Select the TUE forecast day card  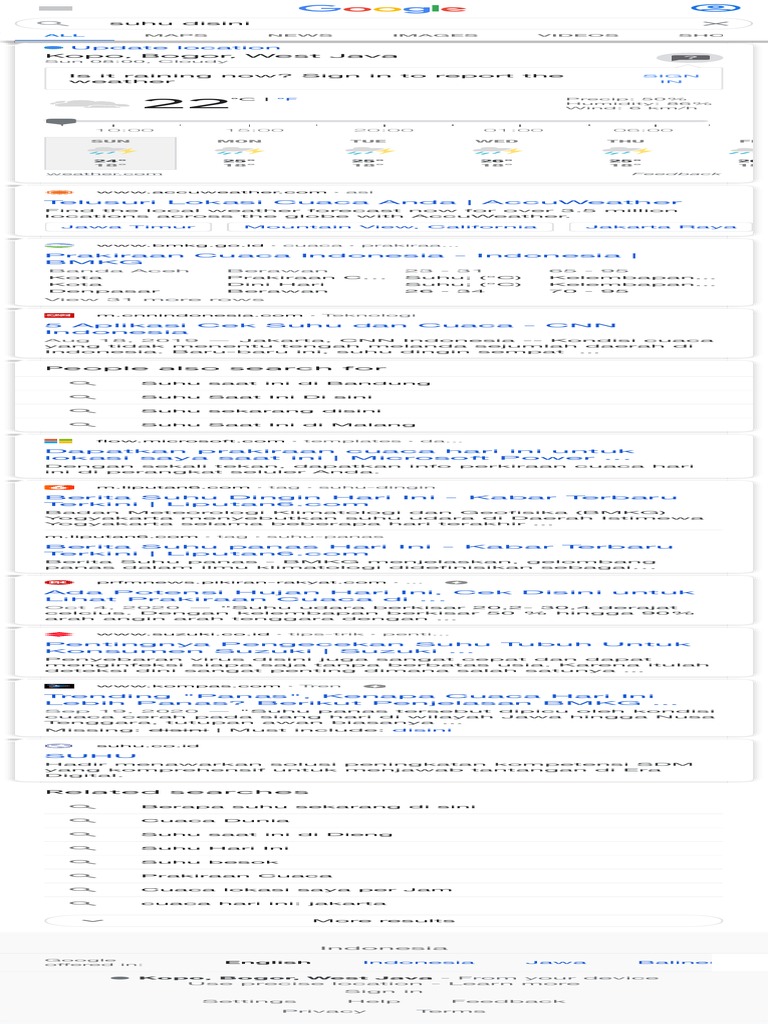click(x=368, y=154)
